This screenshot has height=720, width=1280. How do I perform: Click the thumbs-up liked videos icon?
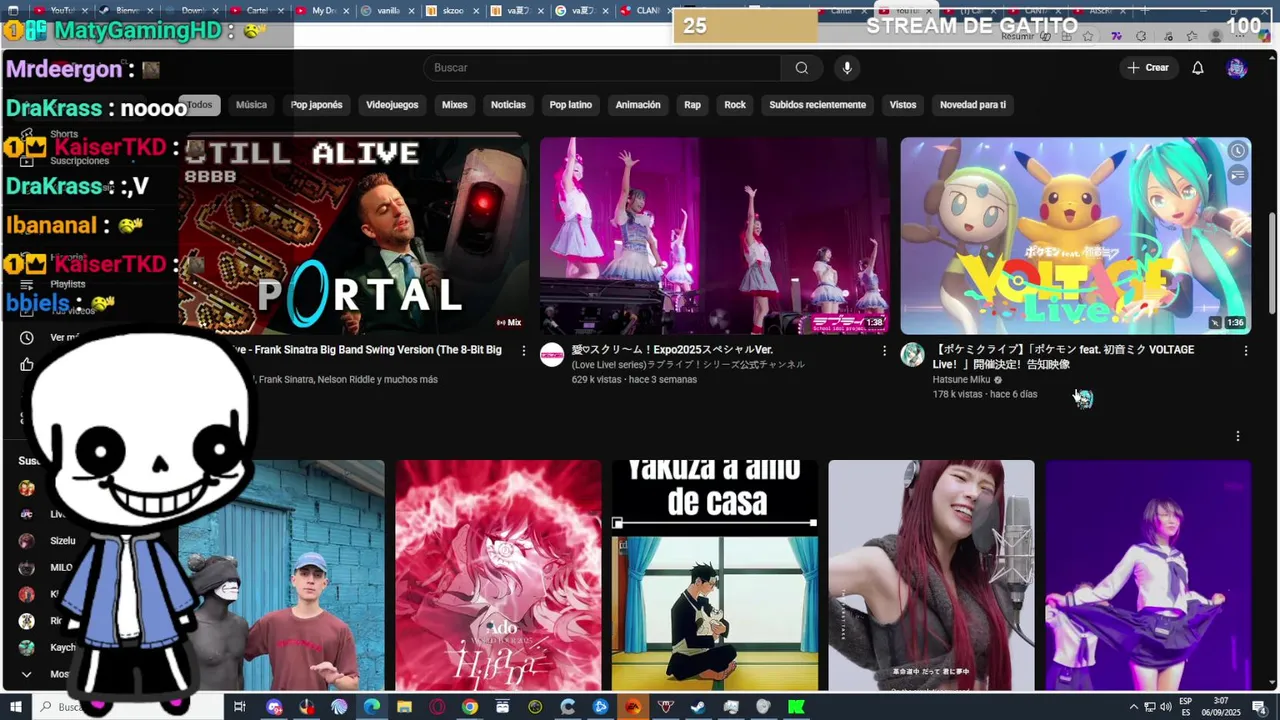tap(27, 365)
